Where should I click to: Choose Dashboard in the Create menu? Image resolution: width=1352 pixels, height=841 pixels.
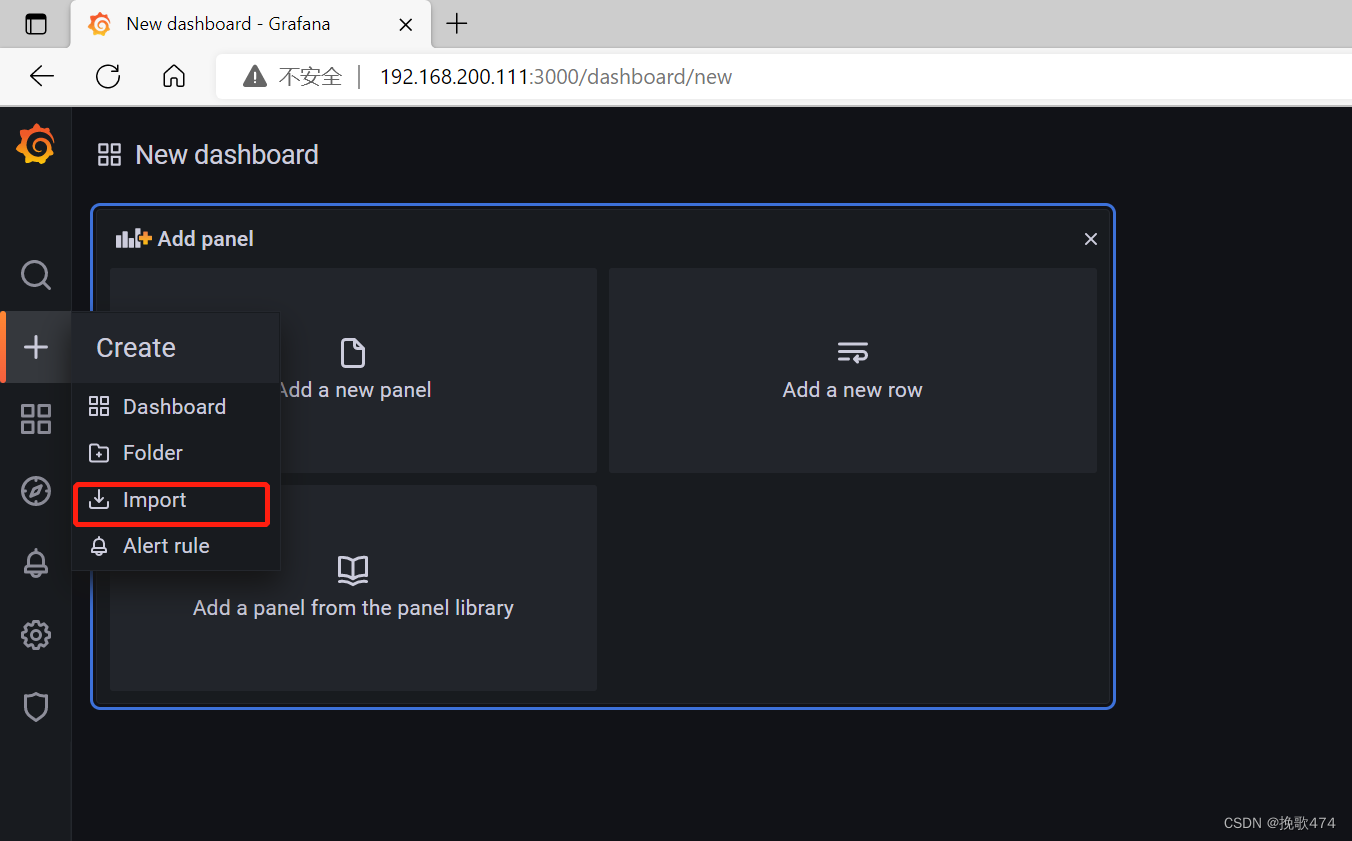click(x=174, y=406)
